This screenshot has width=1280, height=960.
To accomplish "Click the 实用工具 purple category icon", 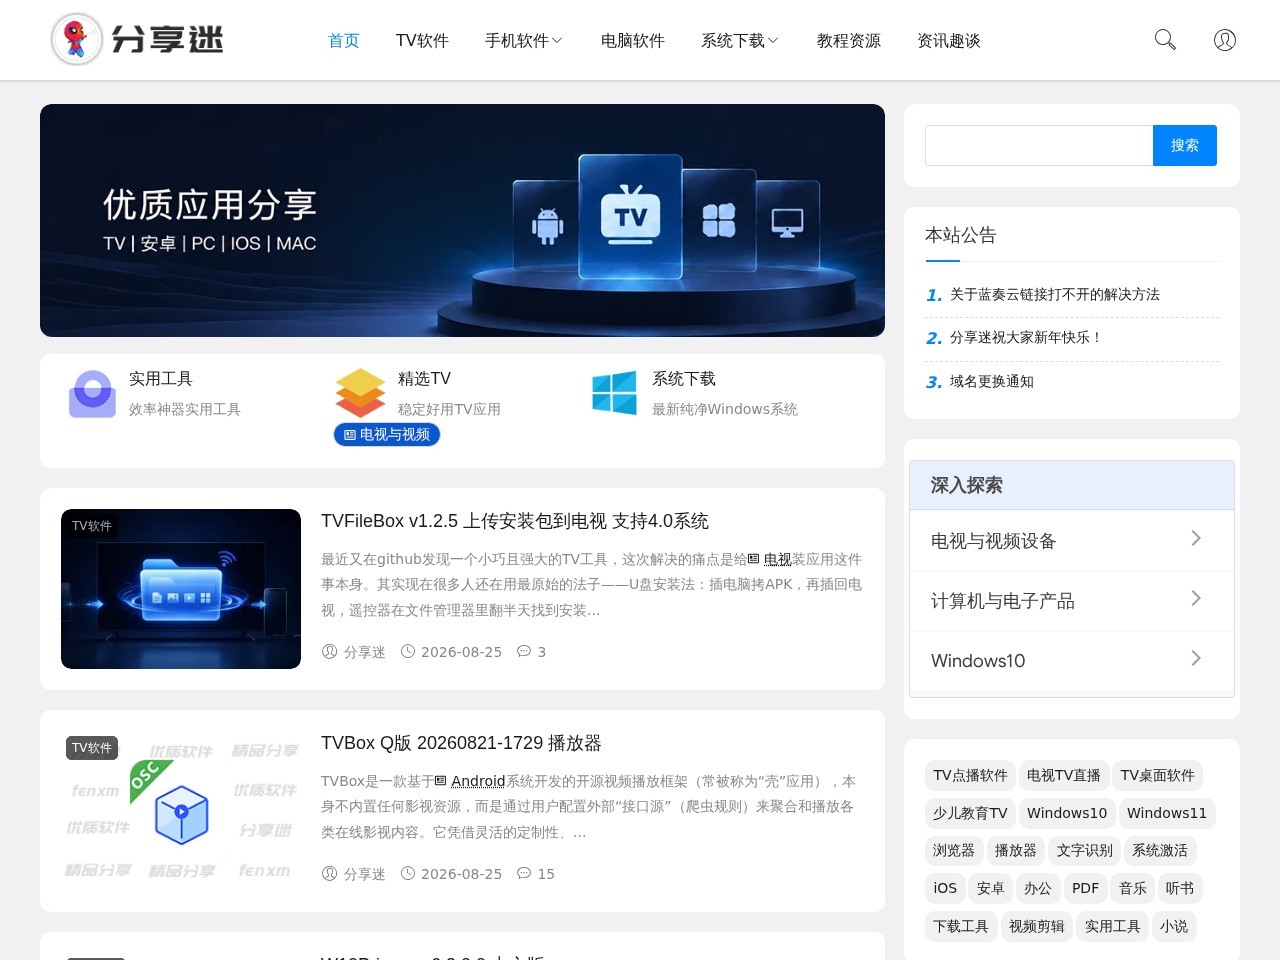I will click(x=92, y=394).
